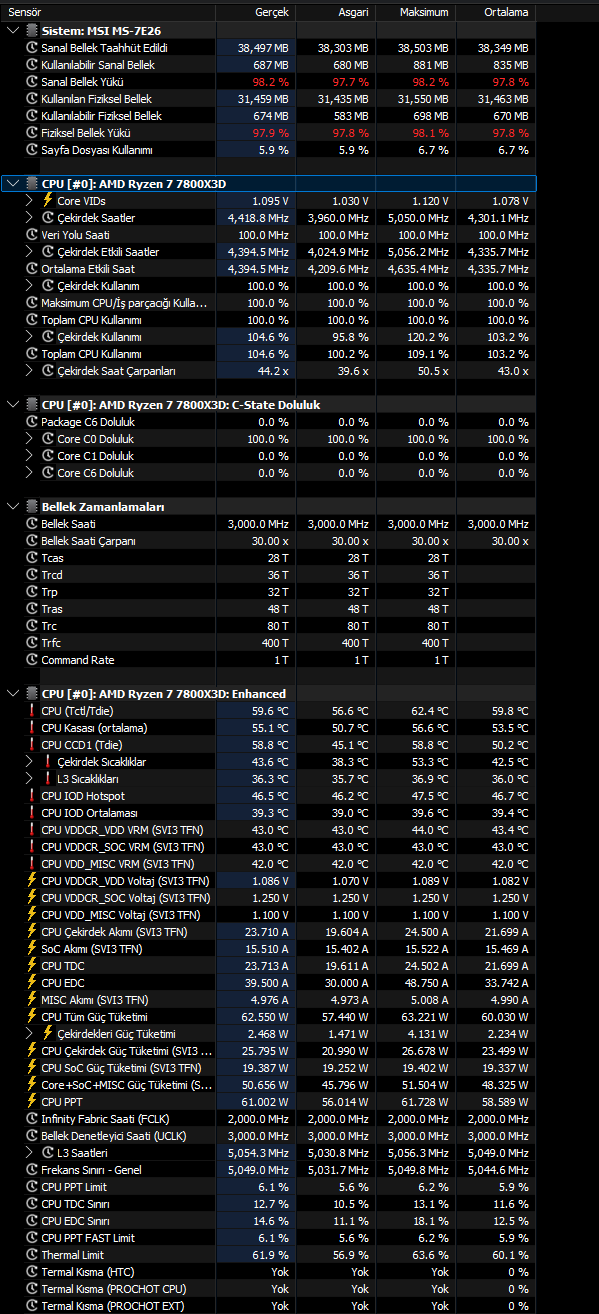Expand the Core C6 Doluluk row
Image resolution: width=599 pixels, height=1314 pixels.
coord(29,473)
